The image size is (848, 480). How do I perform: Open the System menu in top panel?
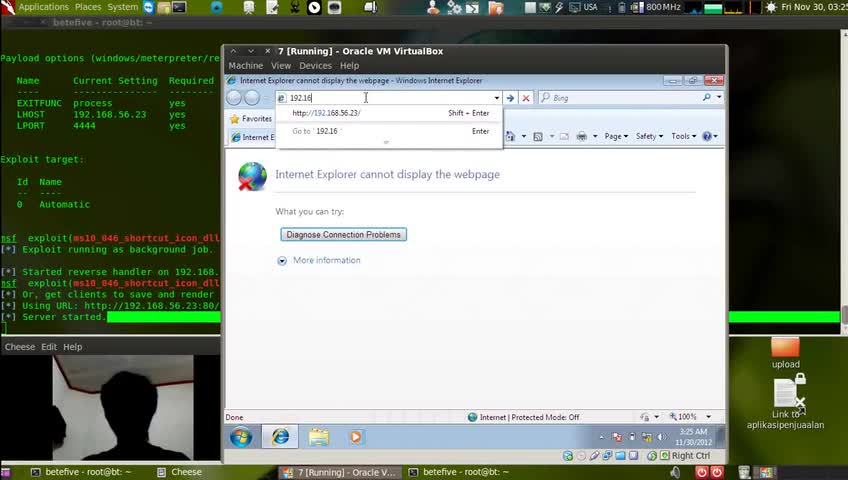coord(123,7)
